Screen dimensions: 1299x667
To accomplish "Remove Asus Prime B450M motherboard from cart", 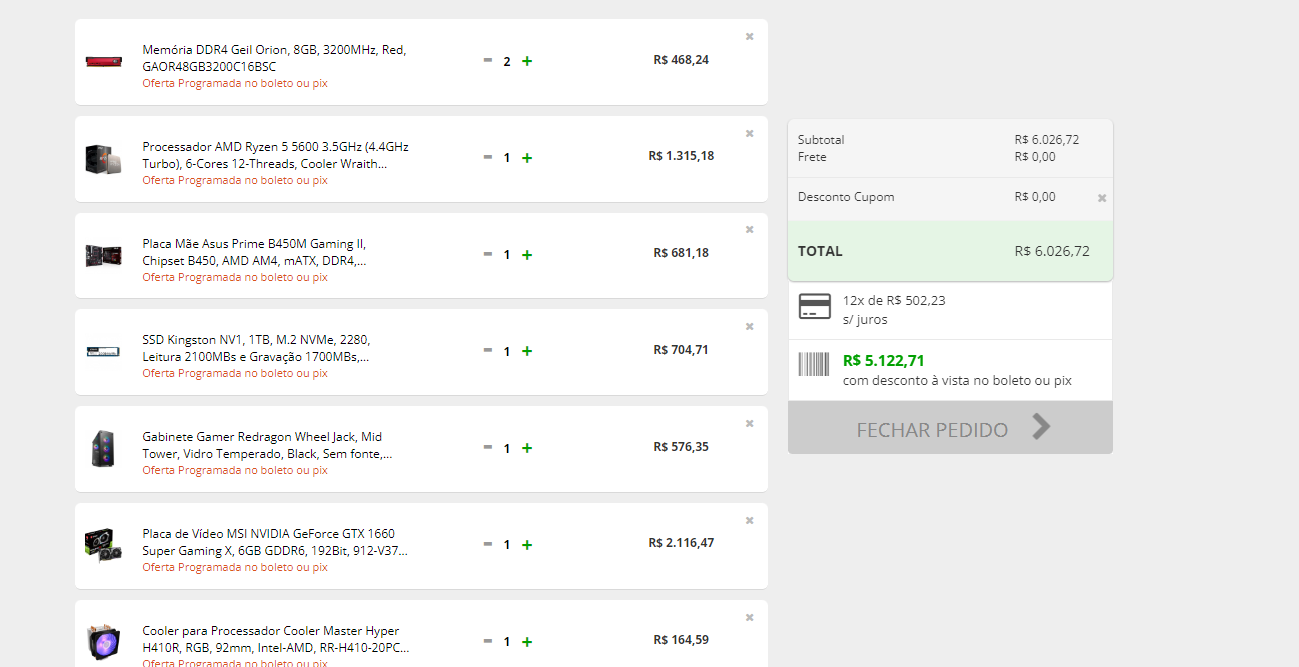I will (x=750, y=230).
